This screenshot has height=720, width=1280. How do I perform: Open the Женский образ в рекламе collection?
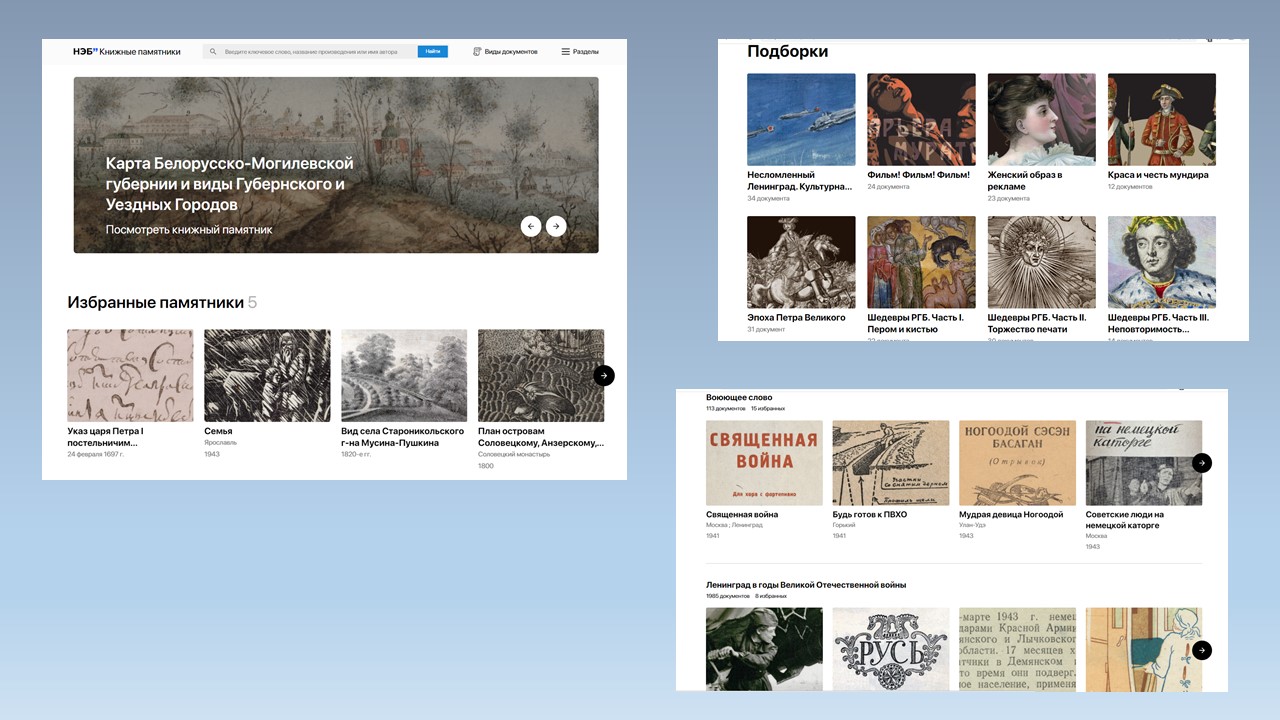[1041, 119]
